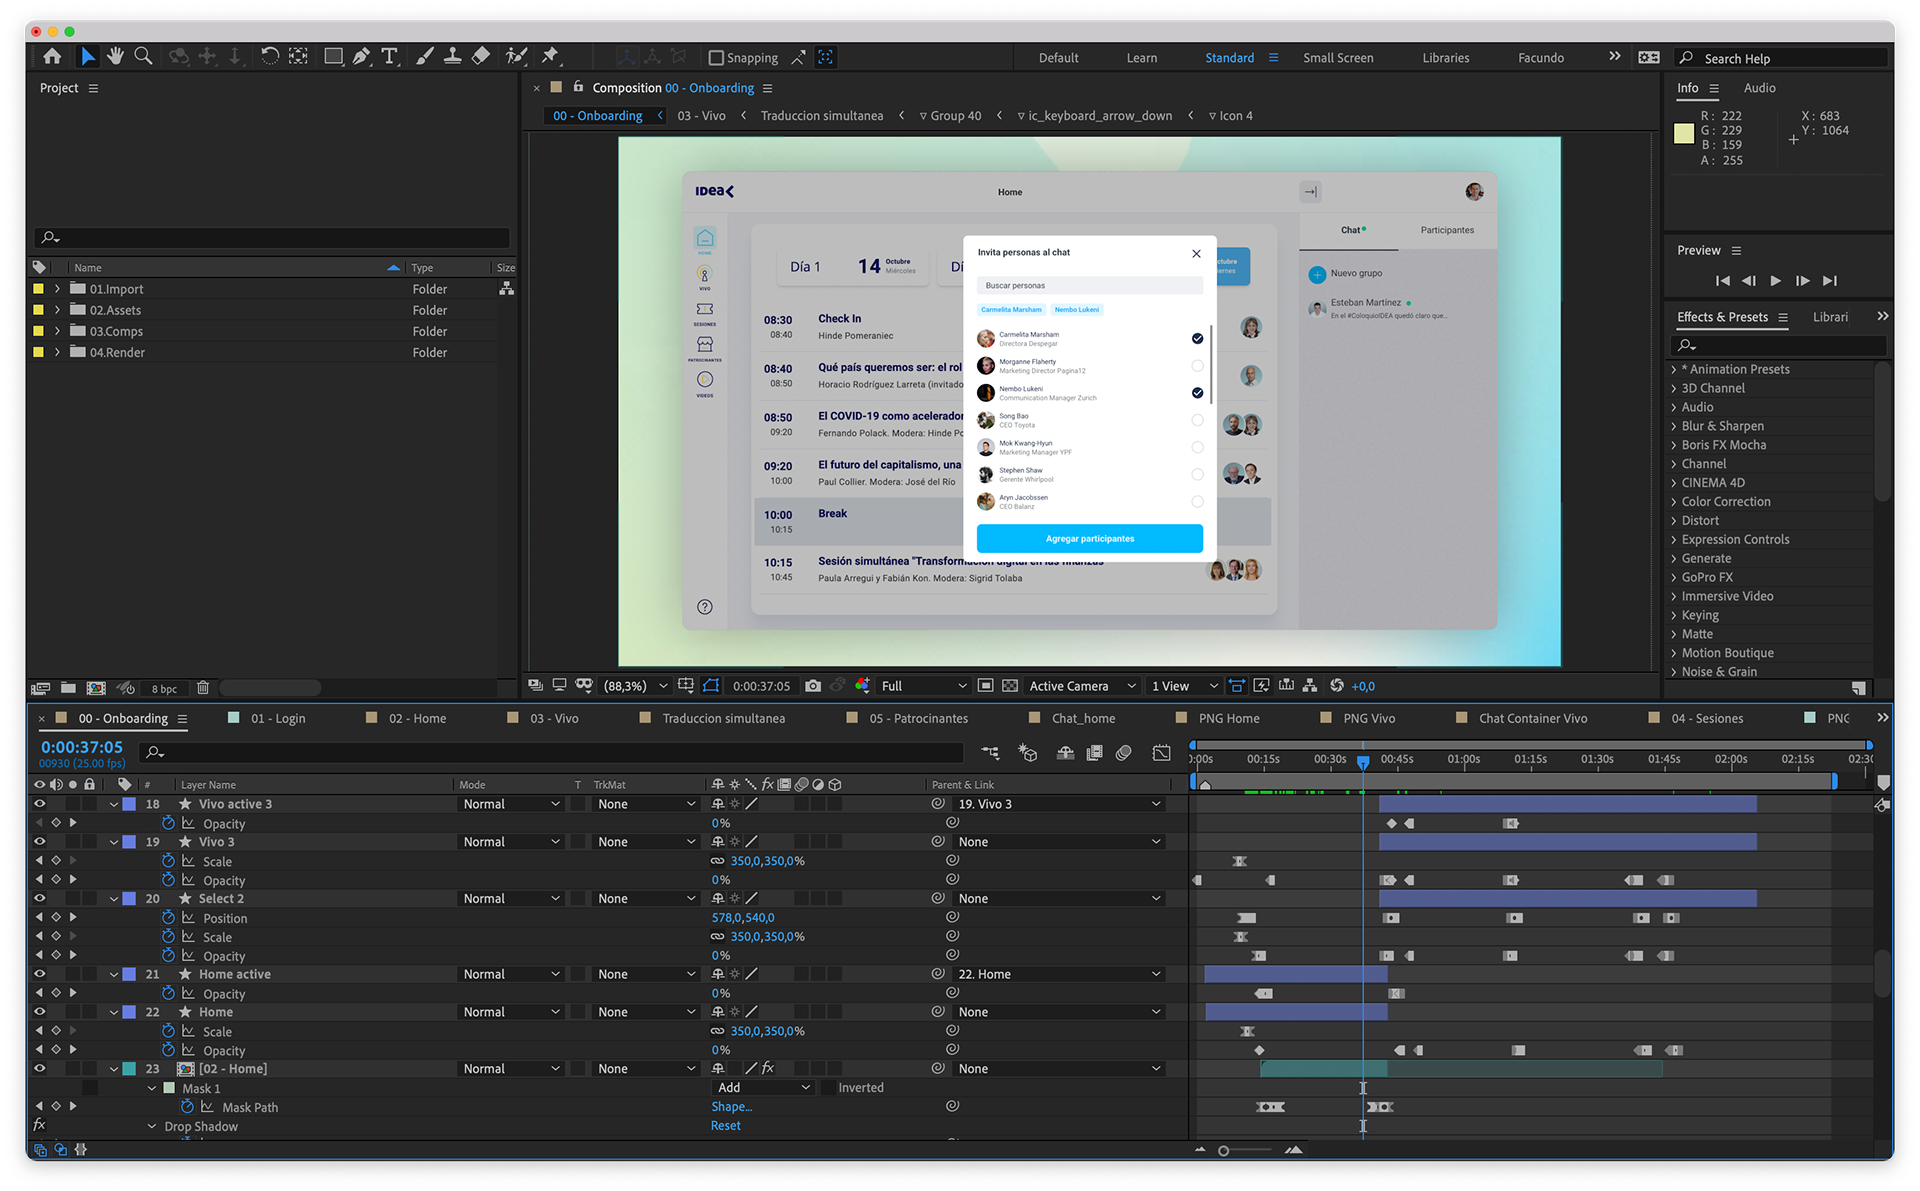Hide the Vivo active 3 layer
1920x1191 pixels.
point(40,804)
